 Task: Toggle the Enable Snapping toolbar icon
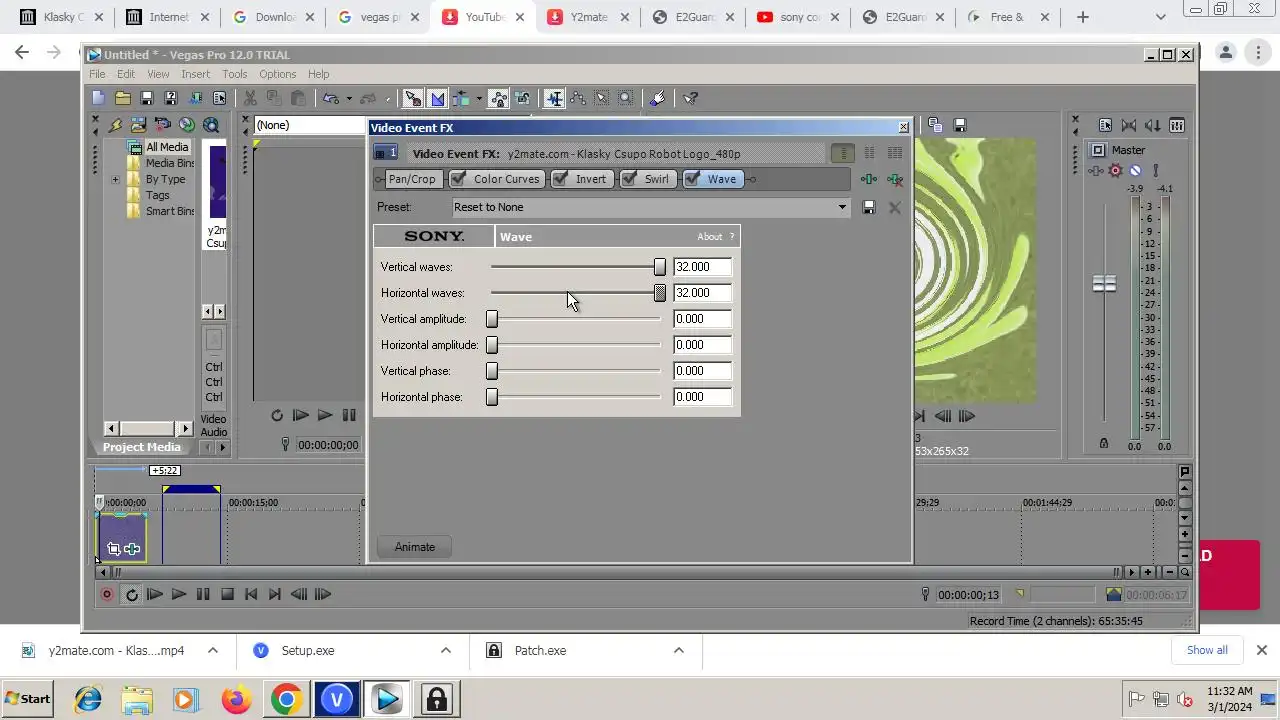tap(412, 98)
